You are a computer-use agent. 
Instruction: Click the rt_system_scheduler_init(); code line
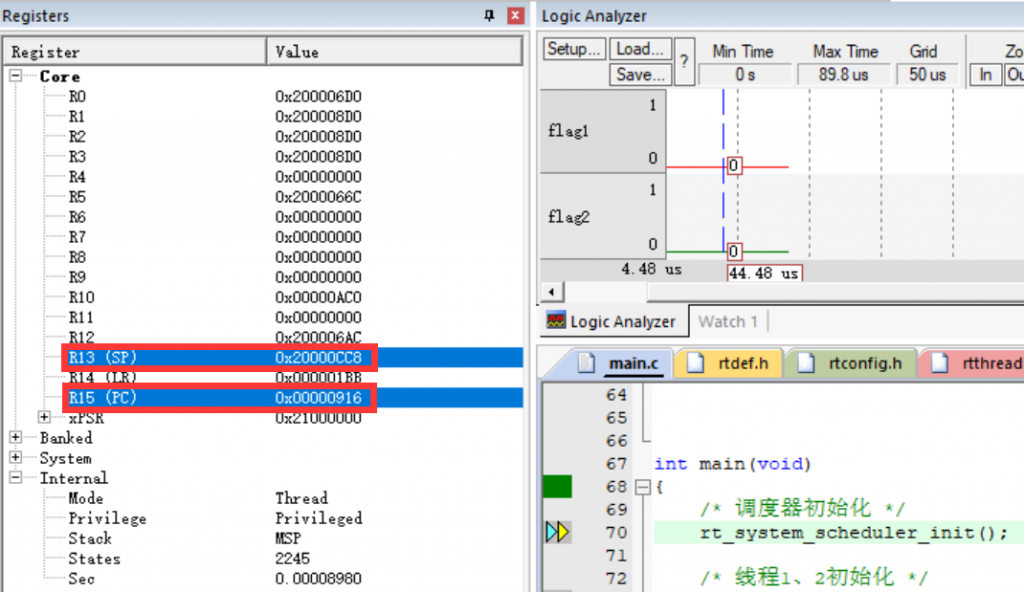point(854,533)
